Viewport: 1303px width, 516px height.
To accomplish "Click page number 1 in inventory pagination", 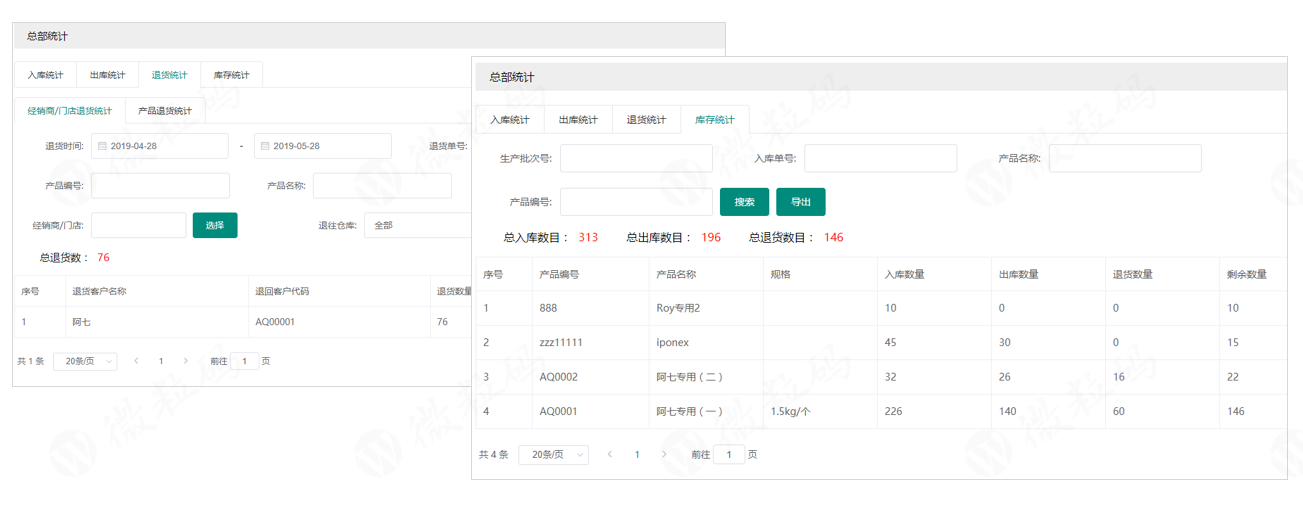I will (x=637, y=455).
